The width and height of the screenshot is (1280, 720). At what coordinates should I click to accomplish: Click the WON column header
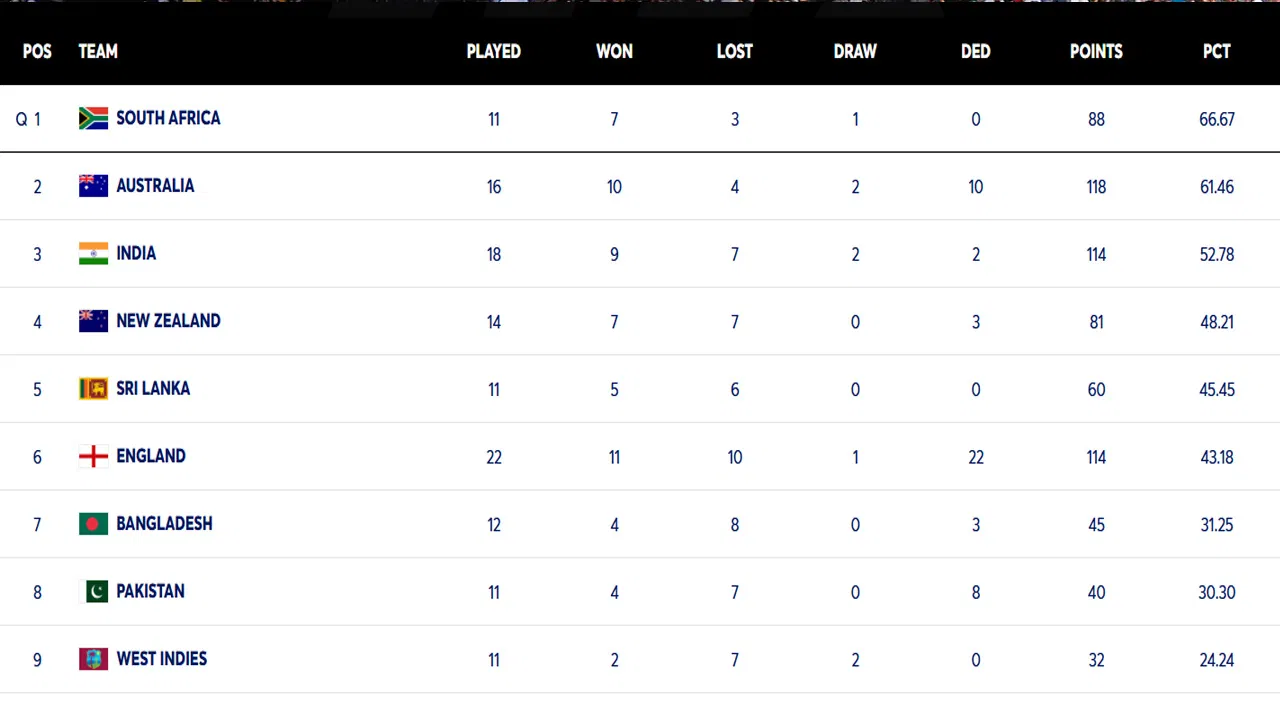tap(614, 51)
